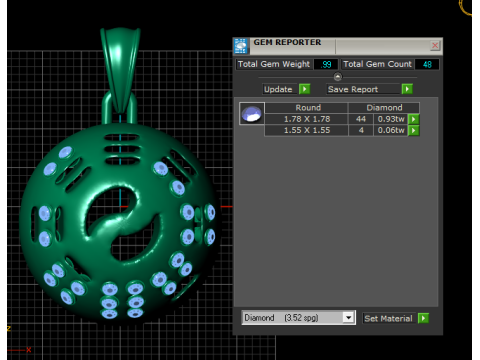480x360 pixels.
Task: Close the Gem Reporter panel
Action: (435, 46)
